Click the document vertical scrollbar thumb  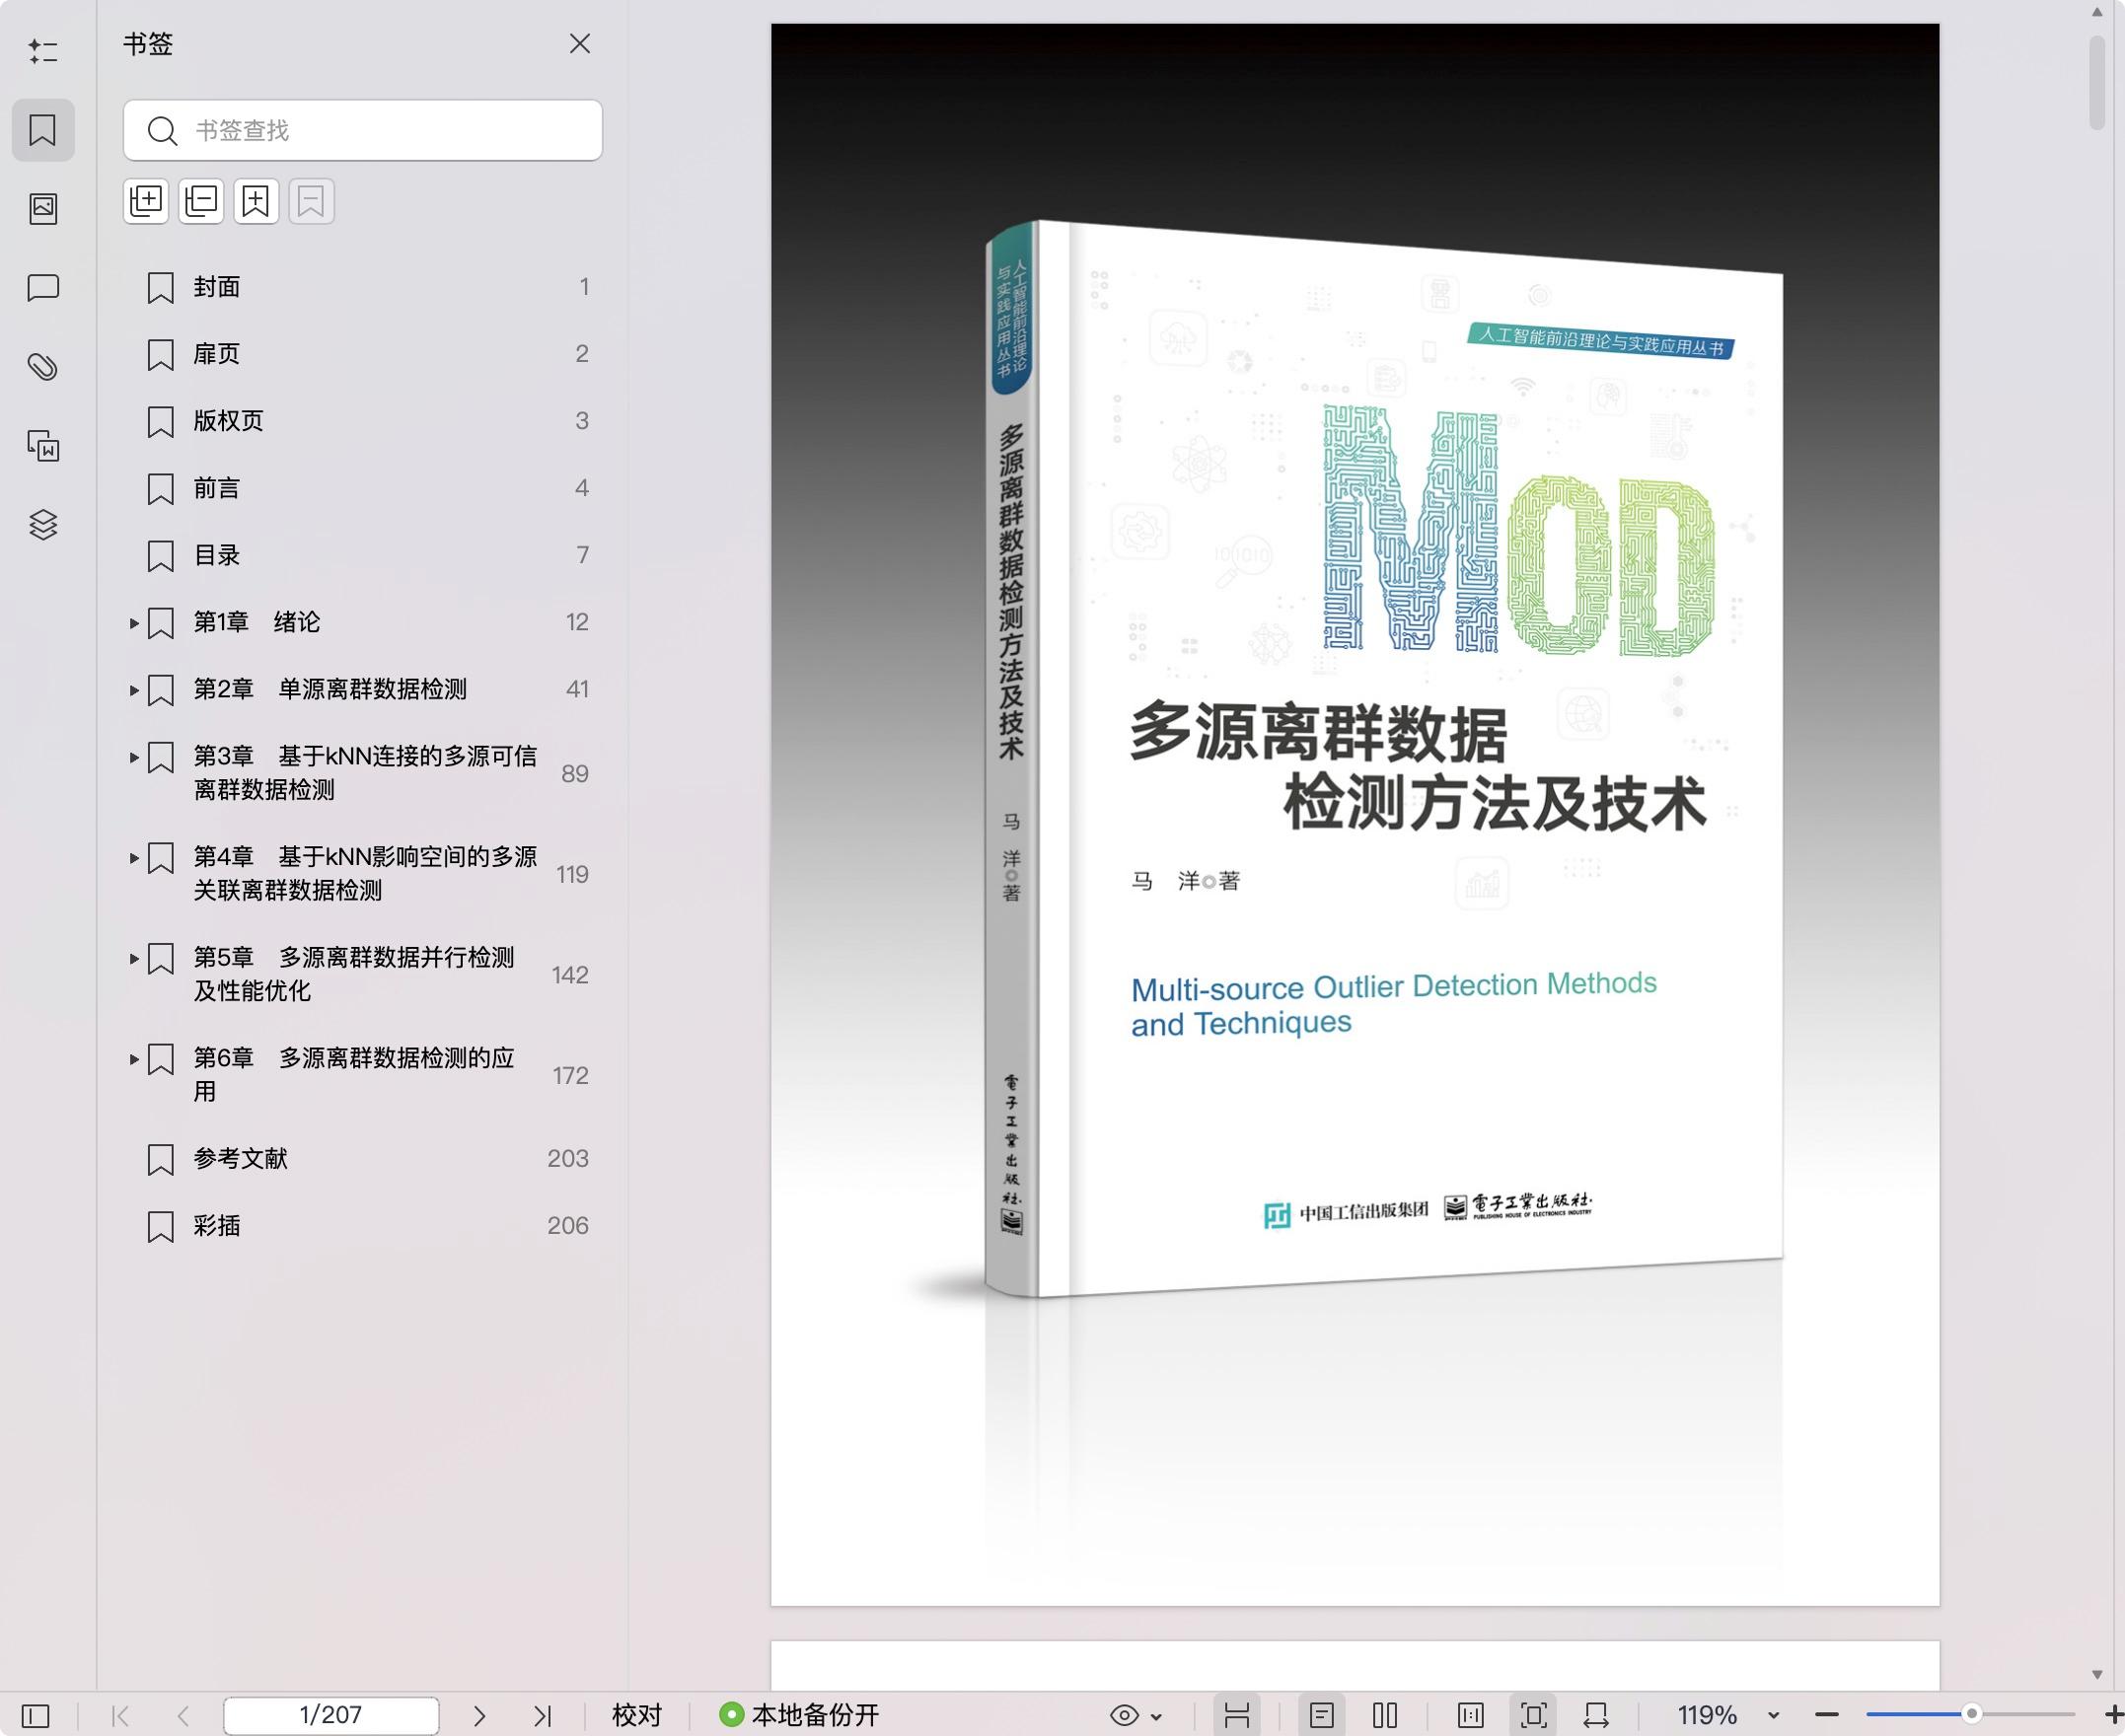pos(2097,83)
